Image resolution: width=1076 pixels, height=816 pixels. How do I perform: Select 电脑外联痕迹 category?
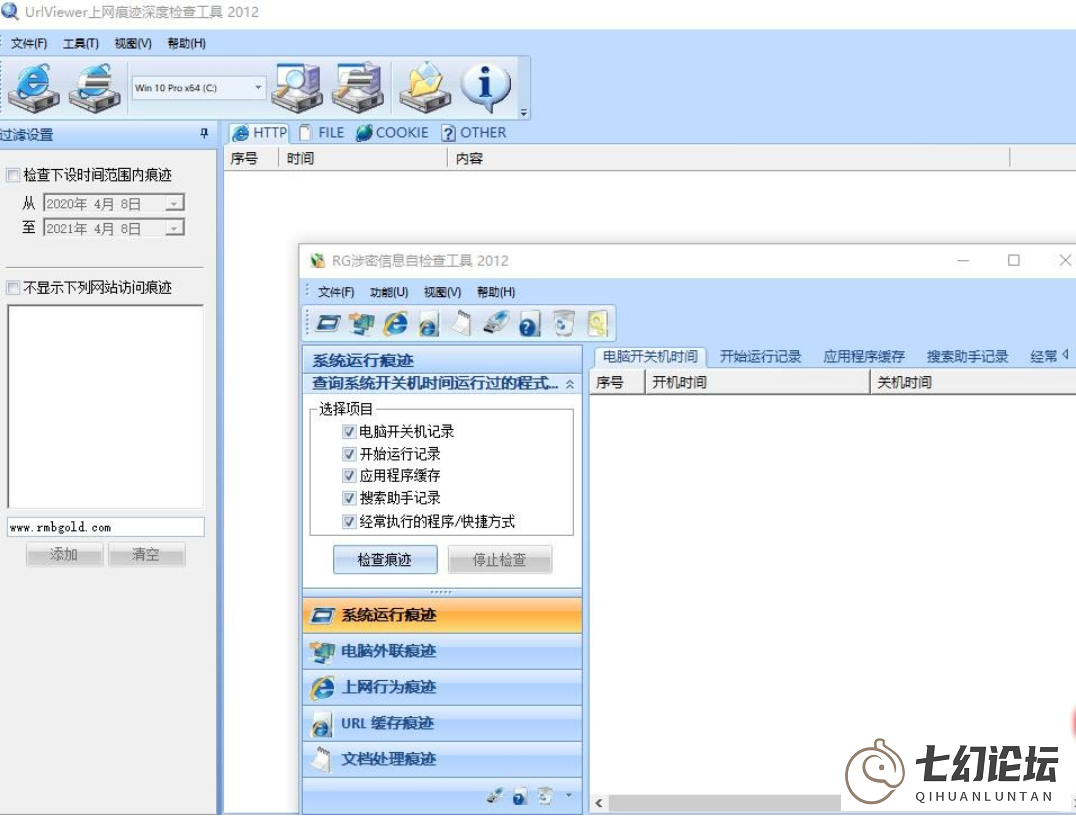(442, 651)
